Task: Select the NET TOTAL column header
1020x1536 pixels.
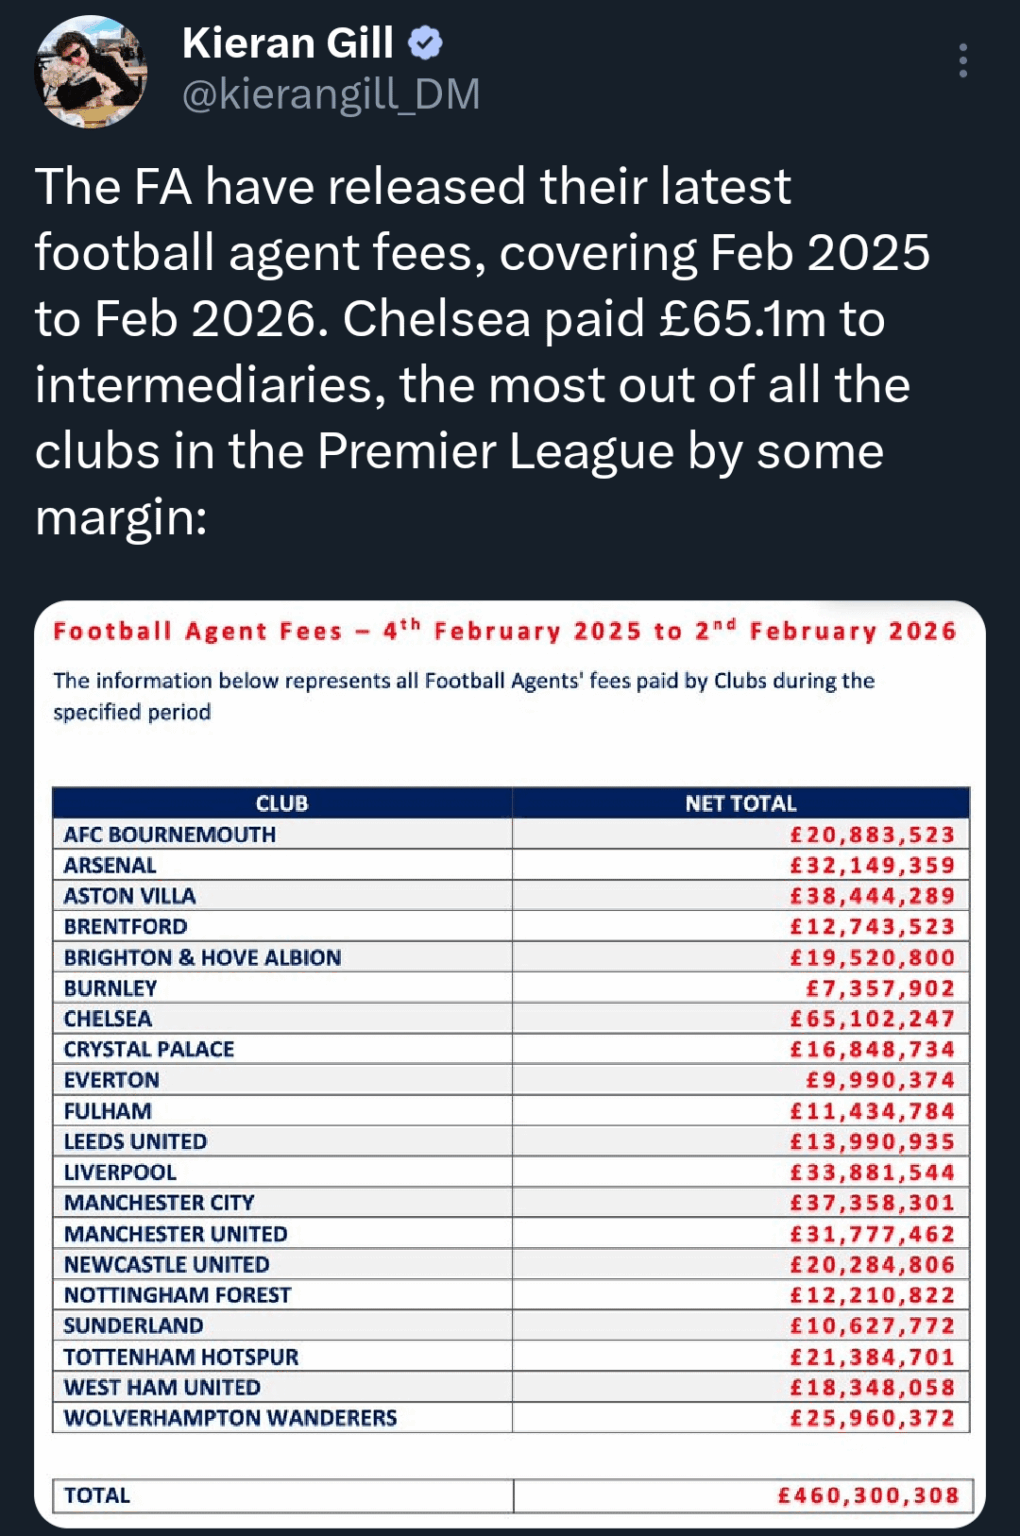Action: [x=740, y=802]
